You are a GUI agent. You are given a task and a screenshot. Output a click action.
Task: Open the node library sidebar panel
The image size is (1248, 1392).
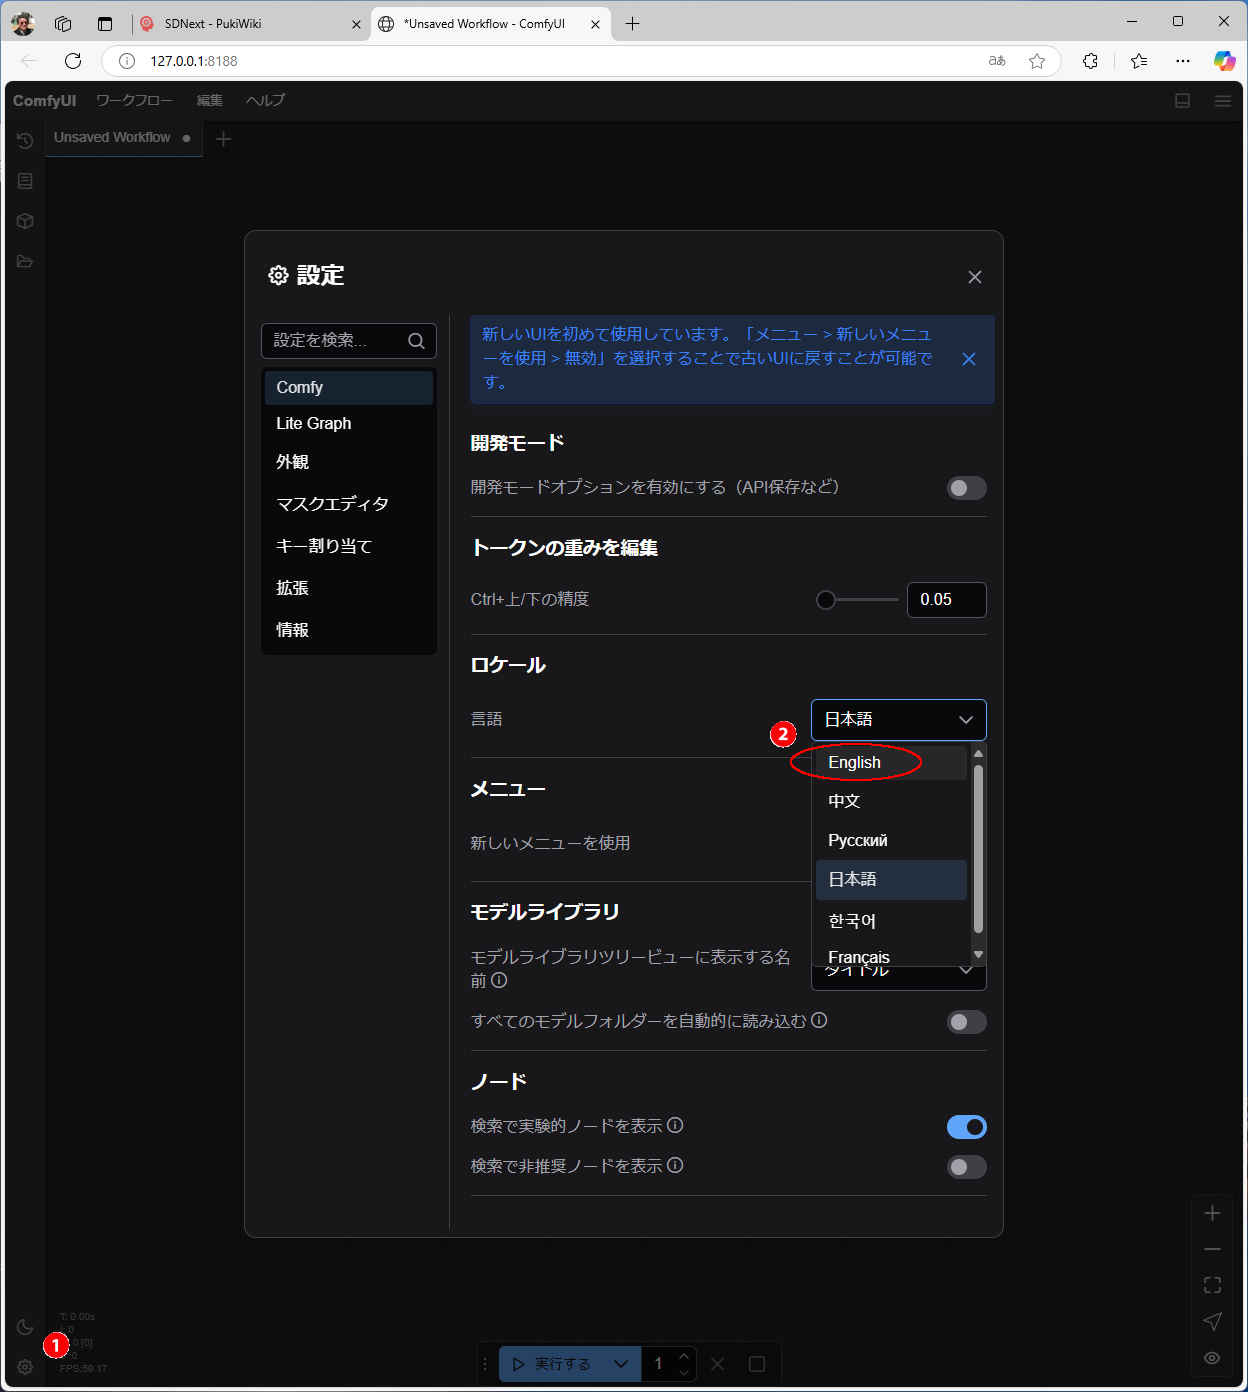click(25, 181)
